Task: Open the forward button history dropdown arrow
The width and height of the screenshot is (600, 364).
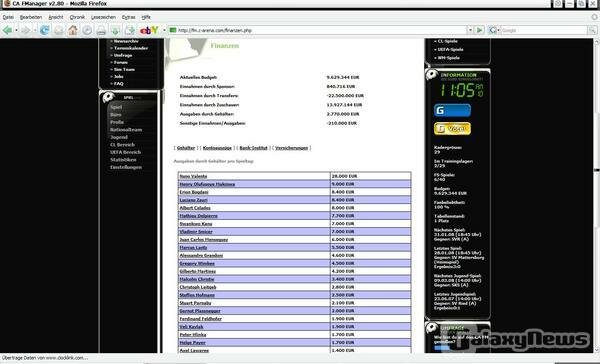Action: click(x=34, y=31)
